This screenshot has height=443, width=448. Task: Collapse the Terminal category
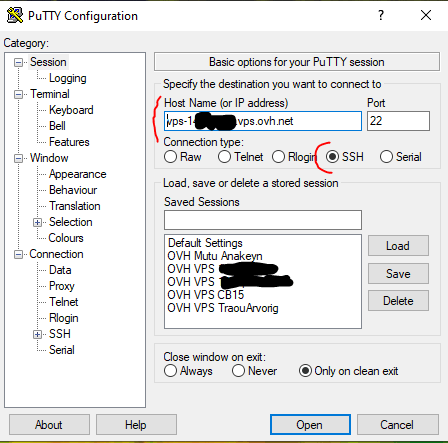pyautogui.click(x=18, y=95)
